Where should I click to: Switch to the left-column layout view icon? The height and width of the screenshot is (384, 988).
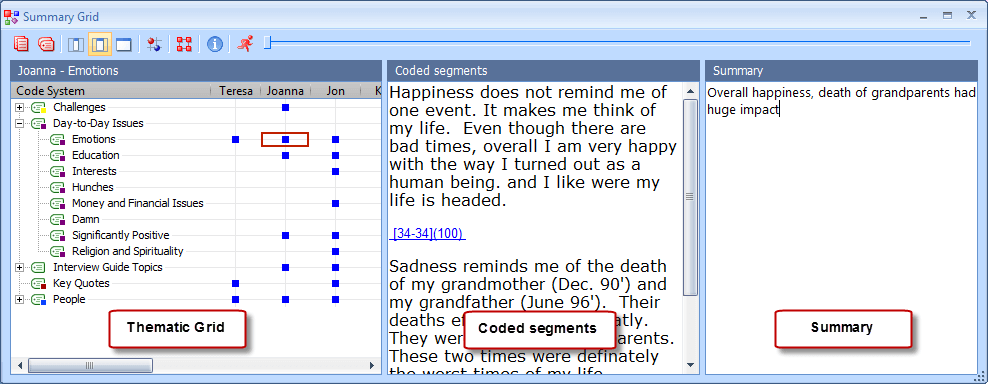click(x=76, y=44)
